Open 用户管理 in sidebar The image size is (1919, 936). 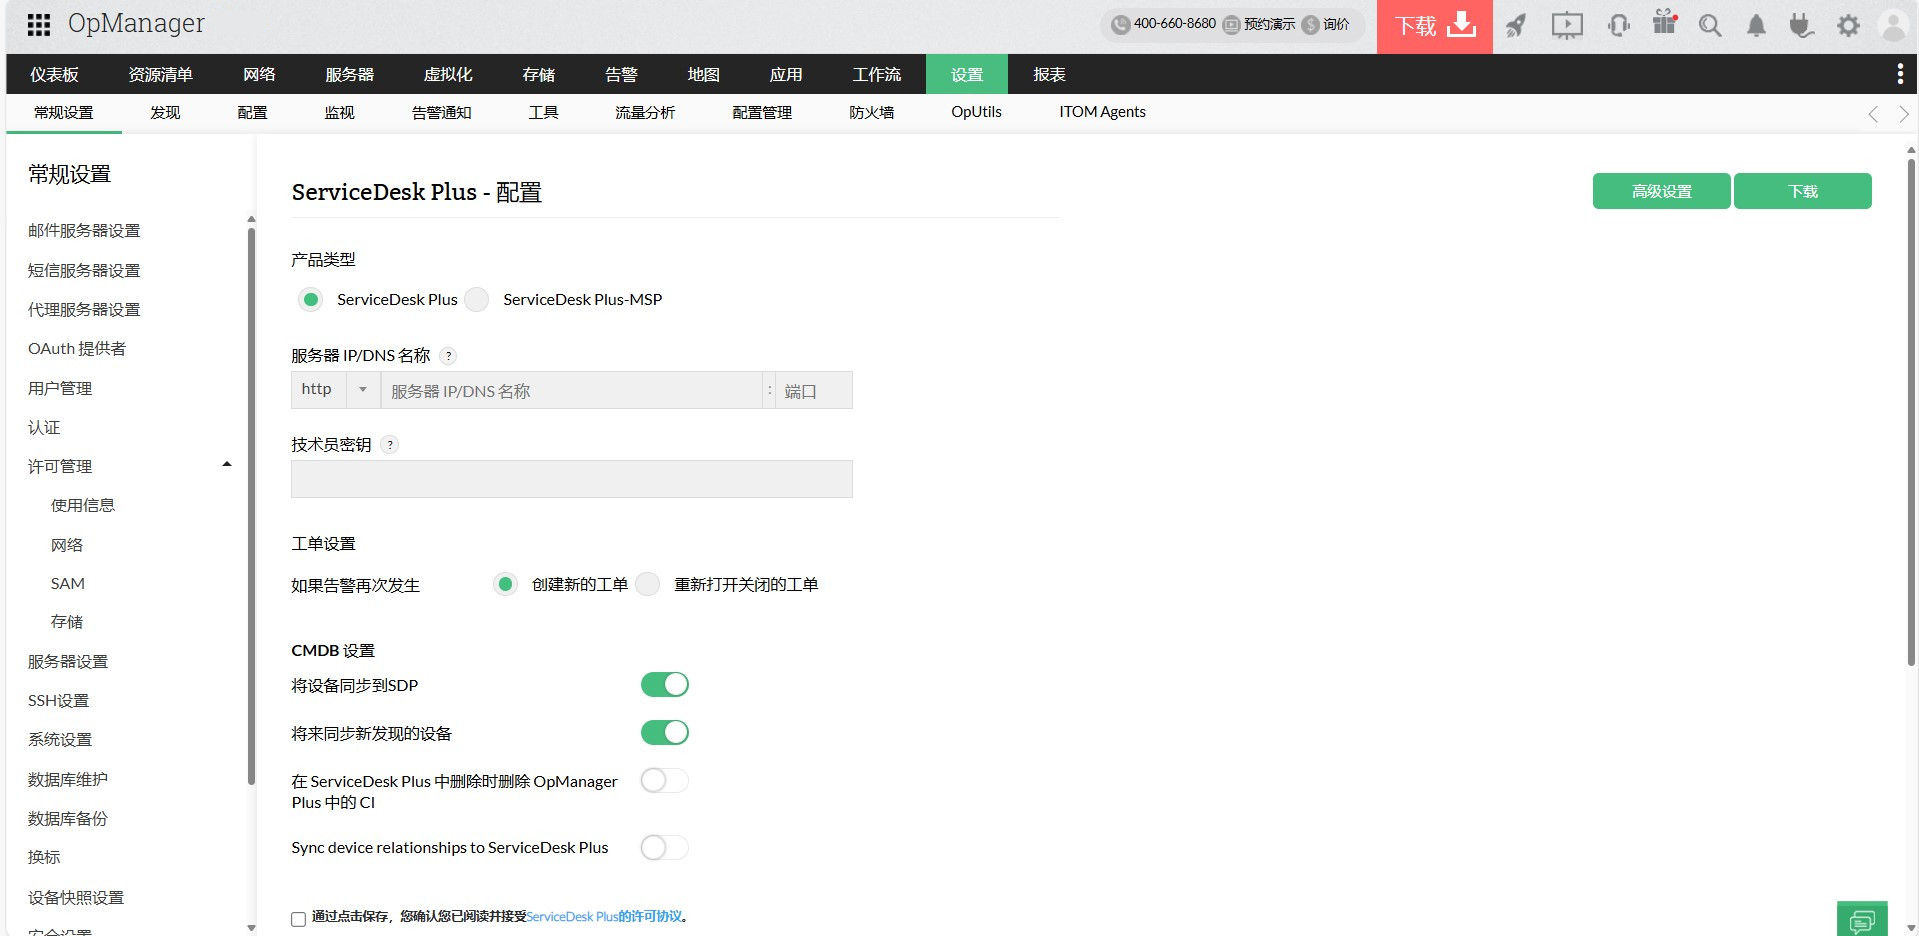point(60,388)
